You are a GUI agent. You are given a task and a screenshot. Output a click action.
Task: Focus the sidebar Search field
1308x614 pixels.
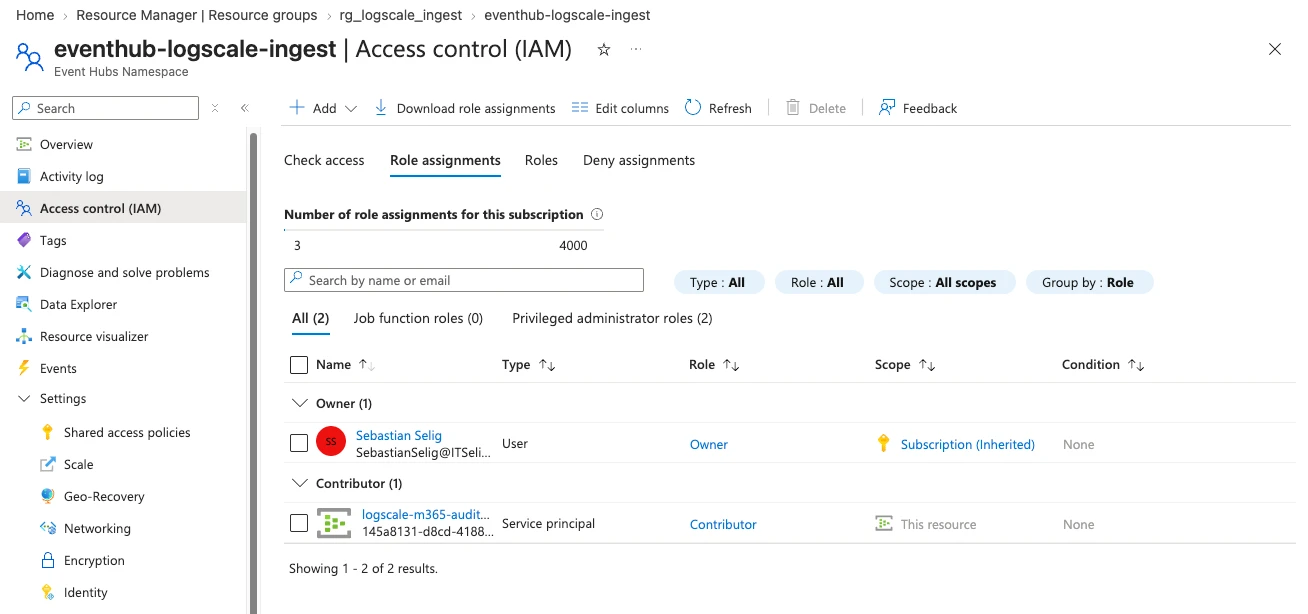point(105,108)
